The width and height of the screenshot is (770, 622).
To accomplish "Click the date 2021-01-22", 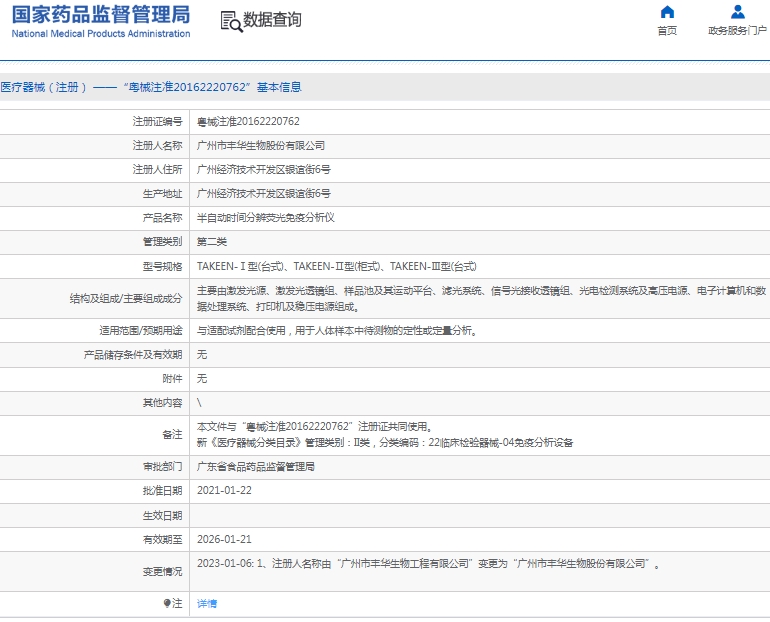I will pyautogui.click(x=224, y=490).
